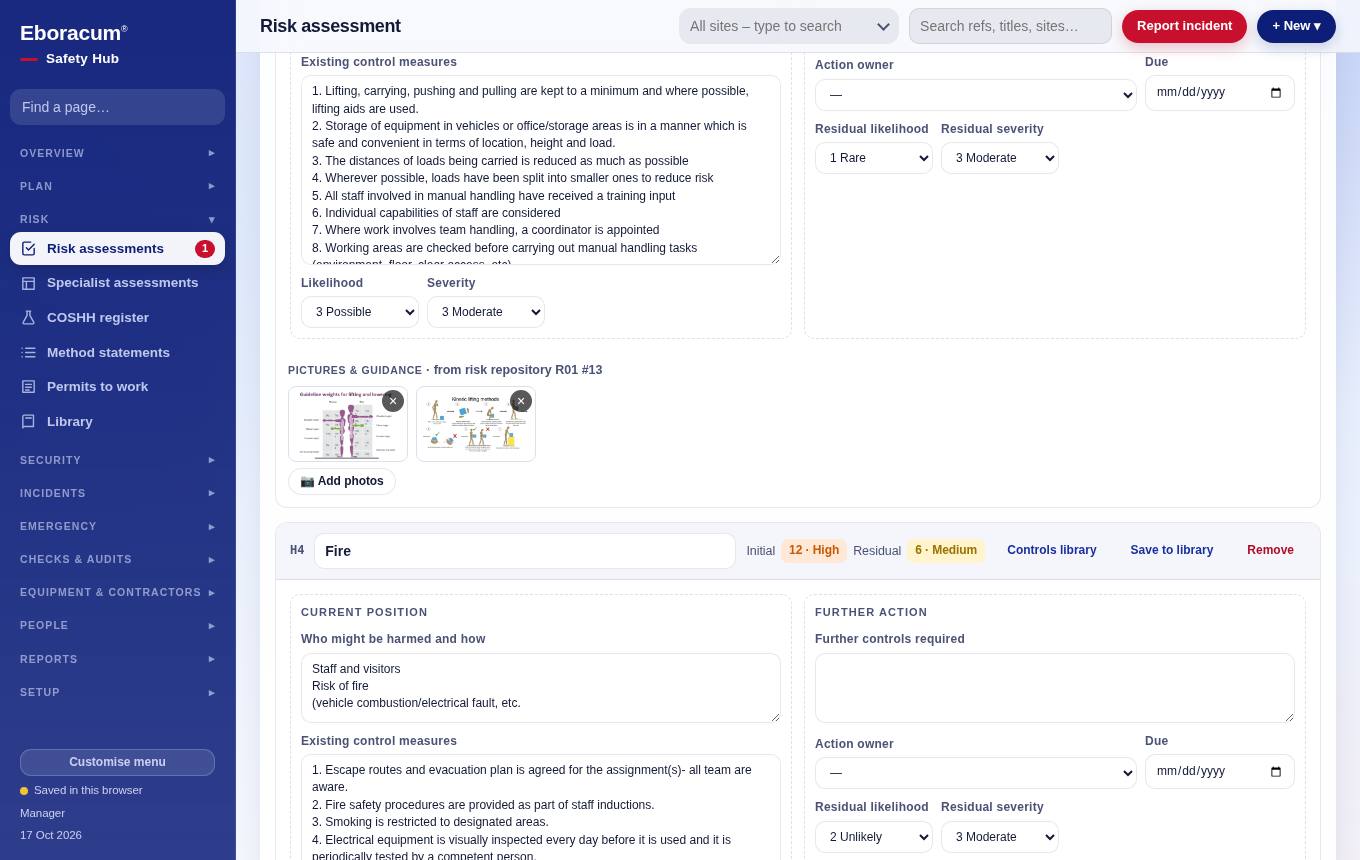Screen dimensions: 1360x860
Task: Click the Report incident button
Action: click(1184, 26)
